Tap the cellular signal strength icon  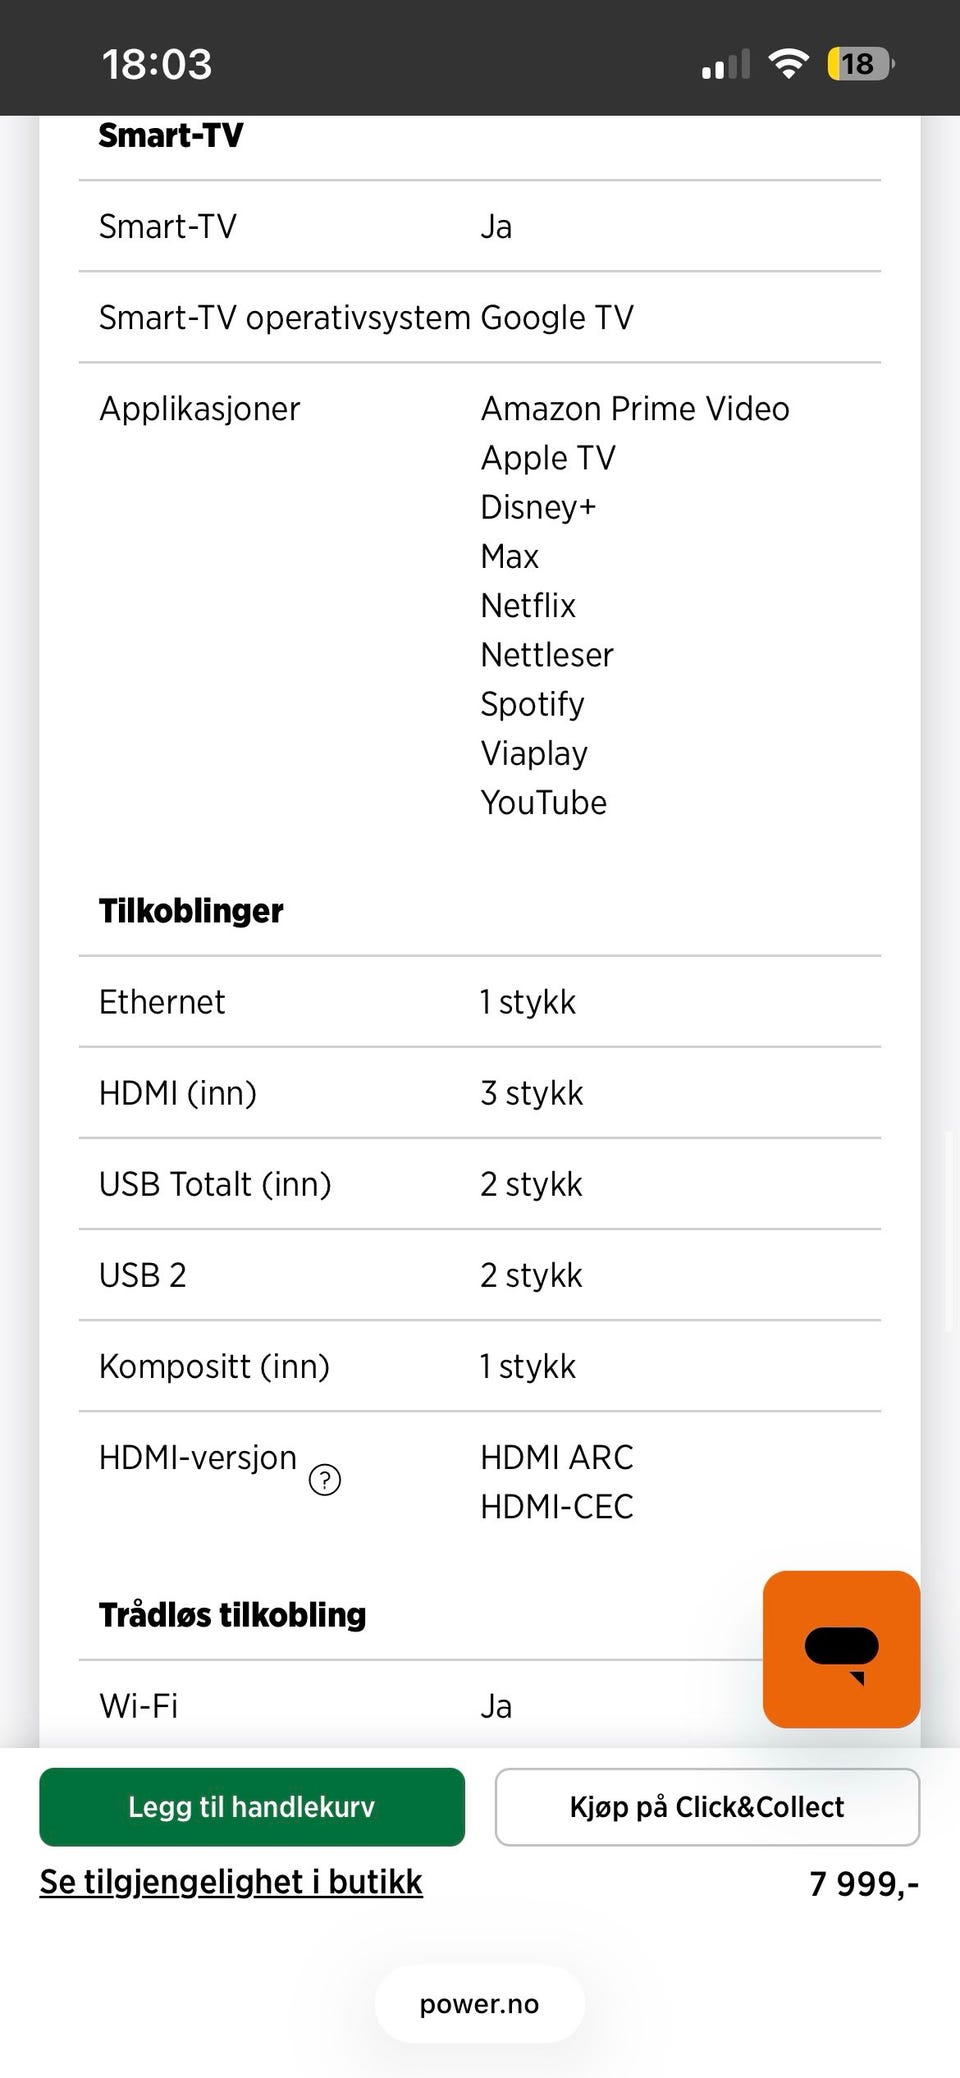pos(726,64)
